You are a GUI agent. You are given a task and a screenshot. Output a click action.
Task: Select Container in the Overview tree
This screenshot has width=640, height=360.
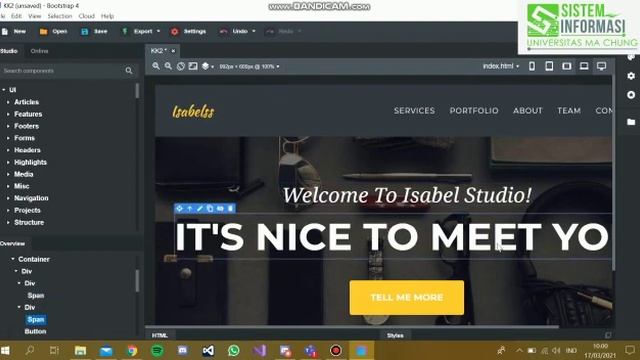pyautogui.click(x=34, y=259)
